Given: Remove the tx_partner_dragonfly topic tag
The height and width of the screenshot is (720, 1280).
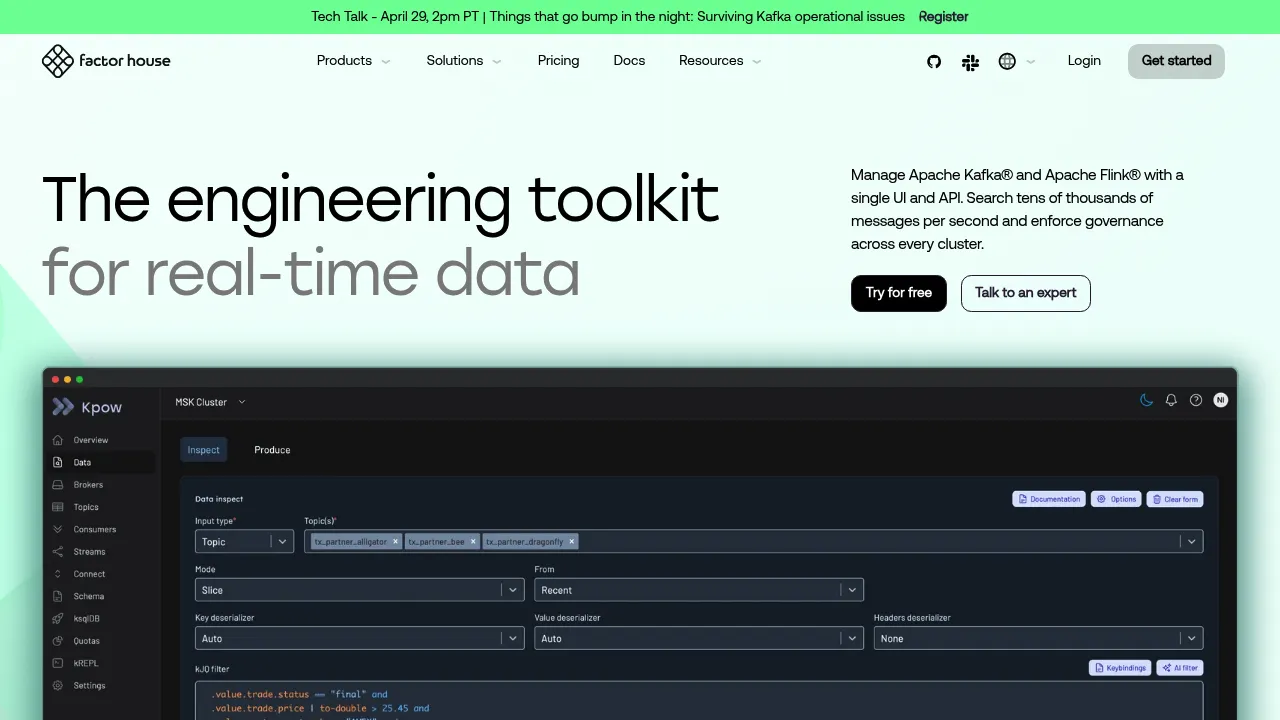Looking at the screenshot, I should [572, 541].
